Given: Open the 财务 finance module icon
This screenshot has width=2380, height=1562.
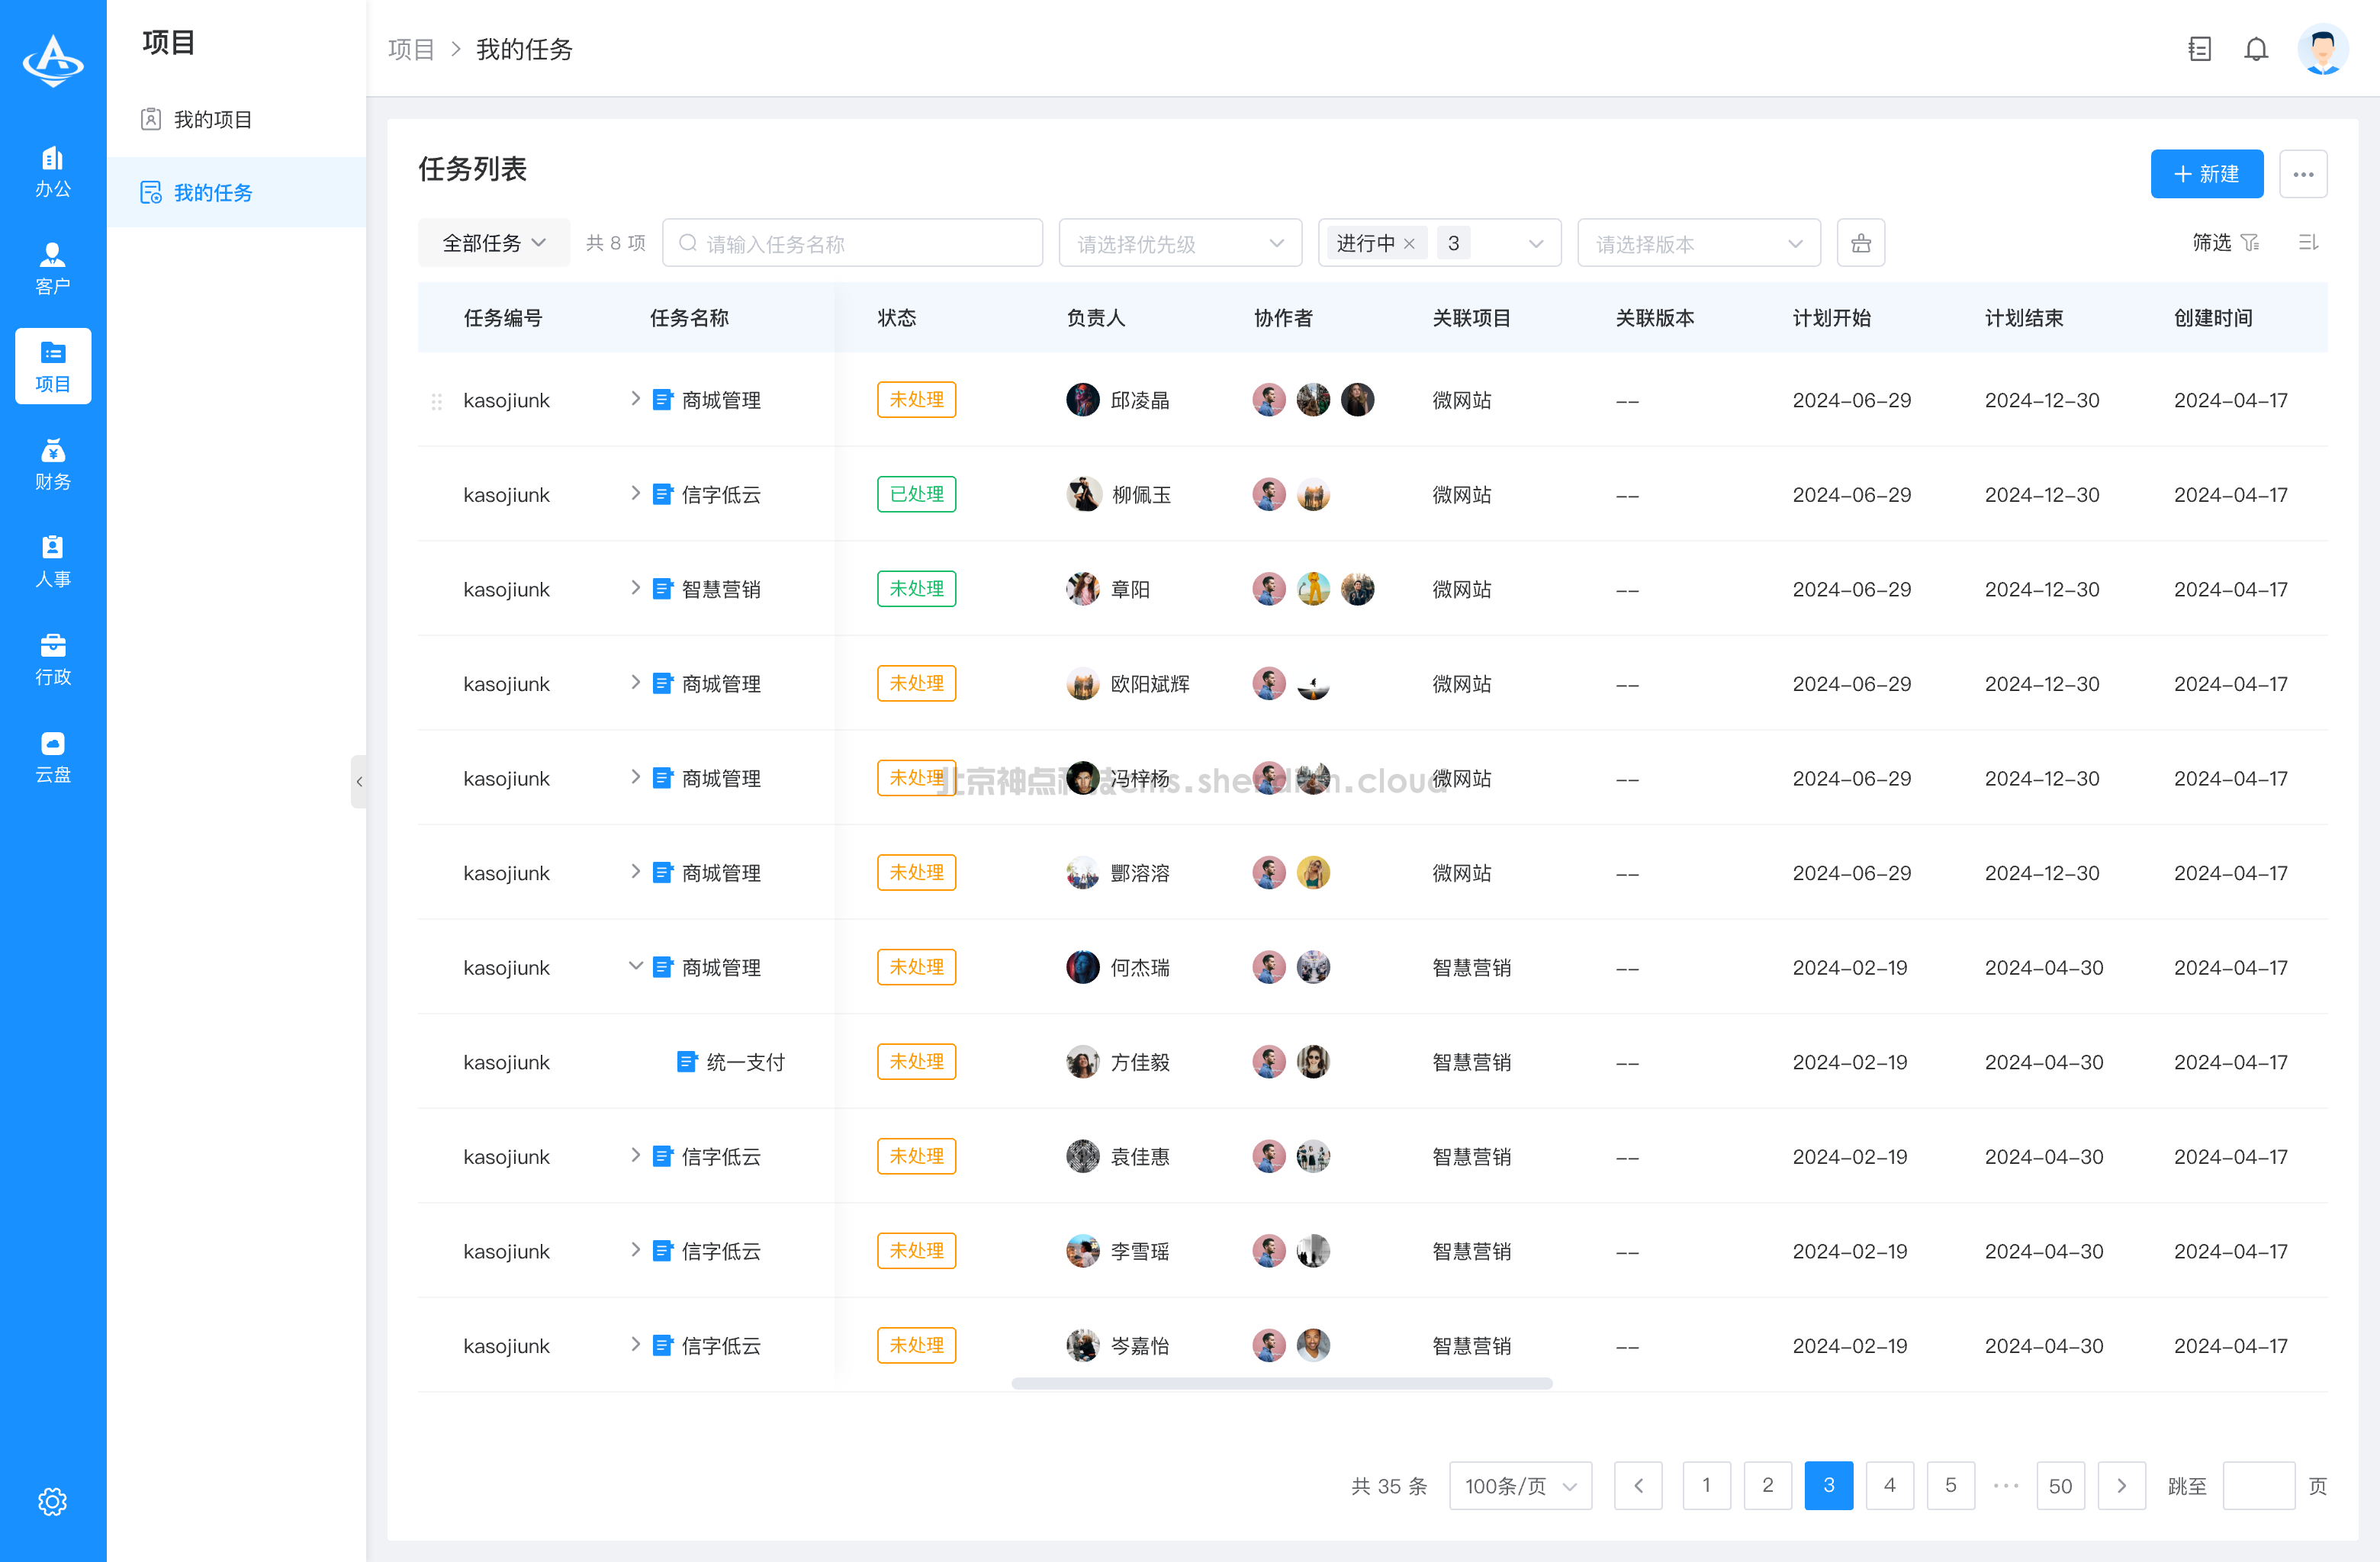Looking at the screenshot, I should [53, 464].
